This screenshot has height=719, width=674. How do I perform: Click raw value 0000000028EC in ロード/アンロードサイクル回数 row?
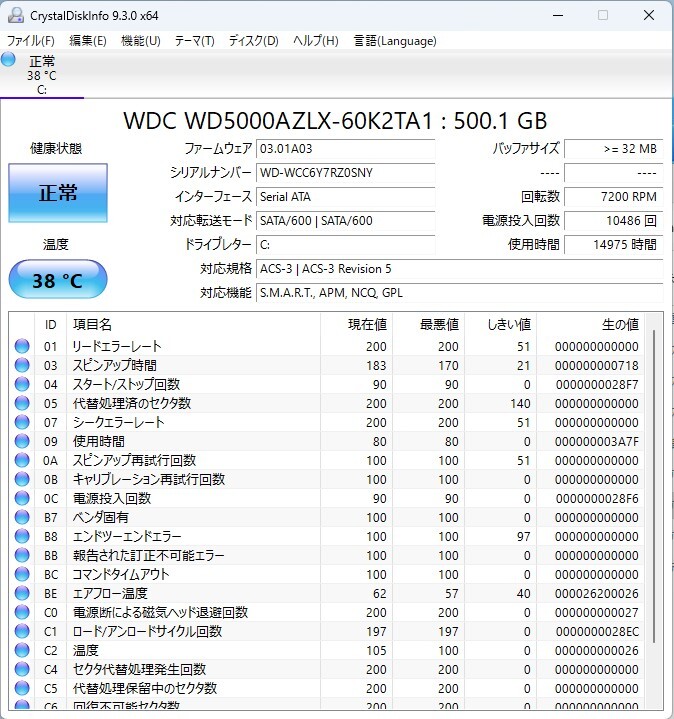pos(597,632)
